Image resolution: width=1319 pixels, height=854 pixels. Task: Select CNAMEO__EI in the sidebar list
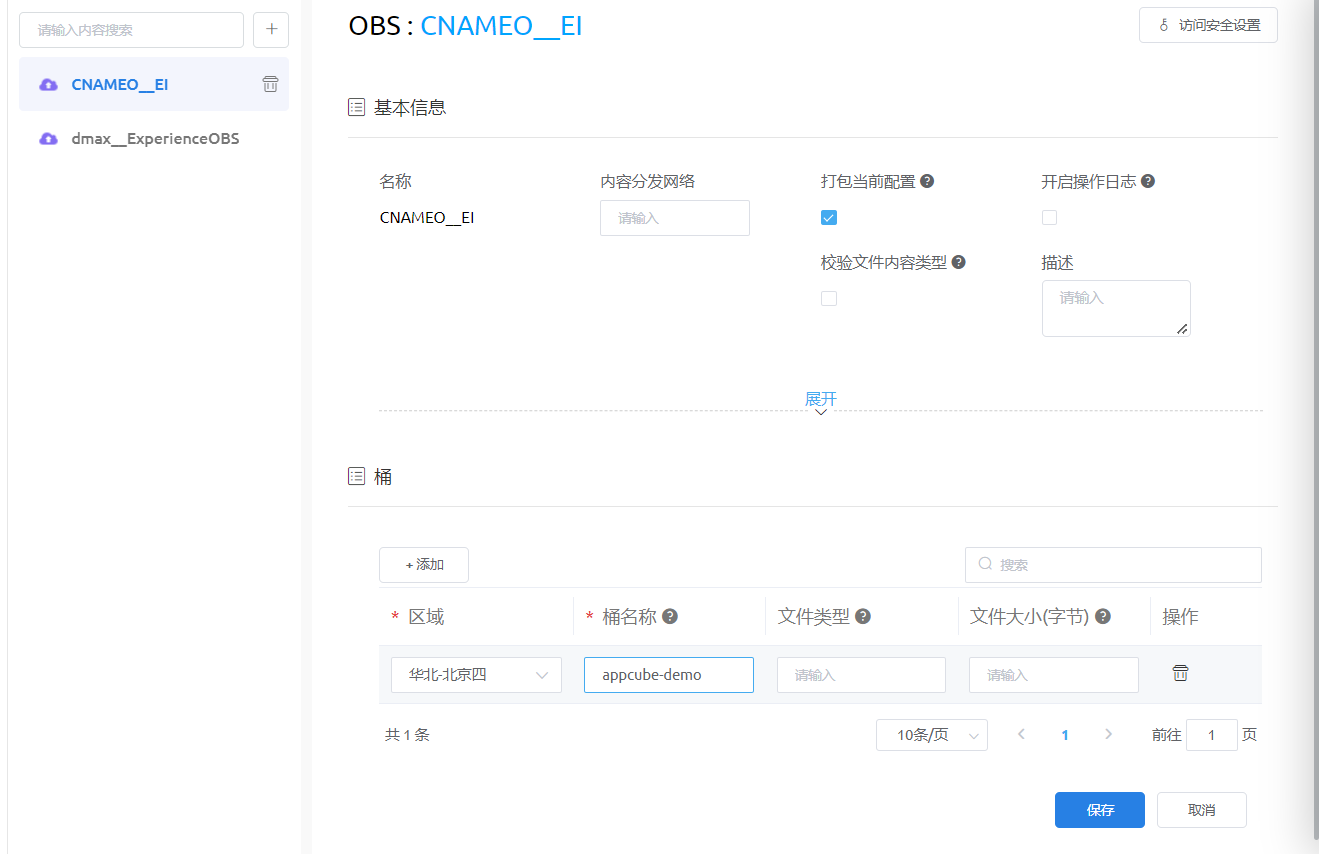[153, 84]
